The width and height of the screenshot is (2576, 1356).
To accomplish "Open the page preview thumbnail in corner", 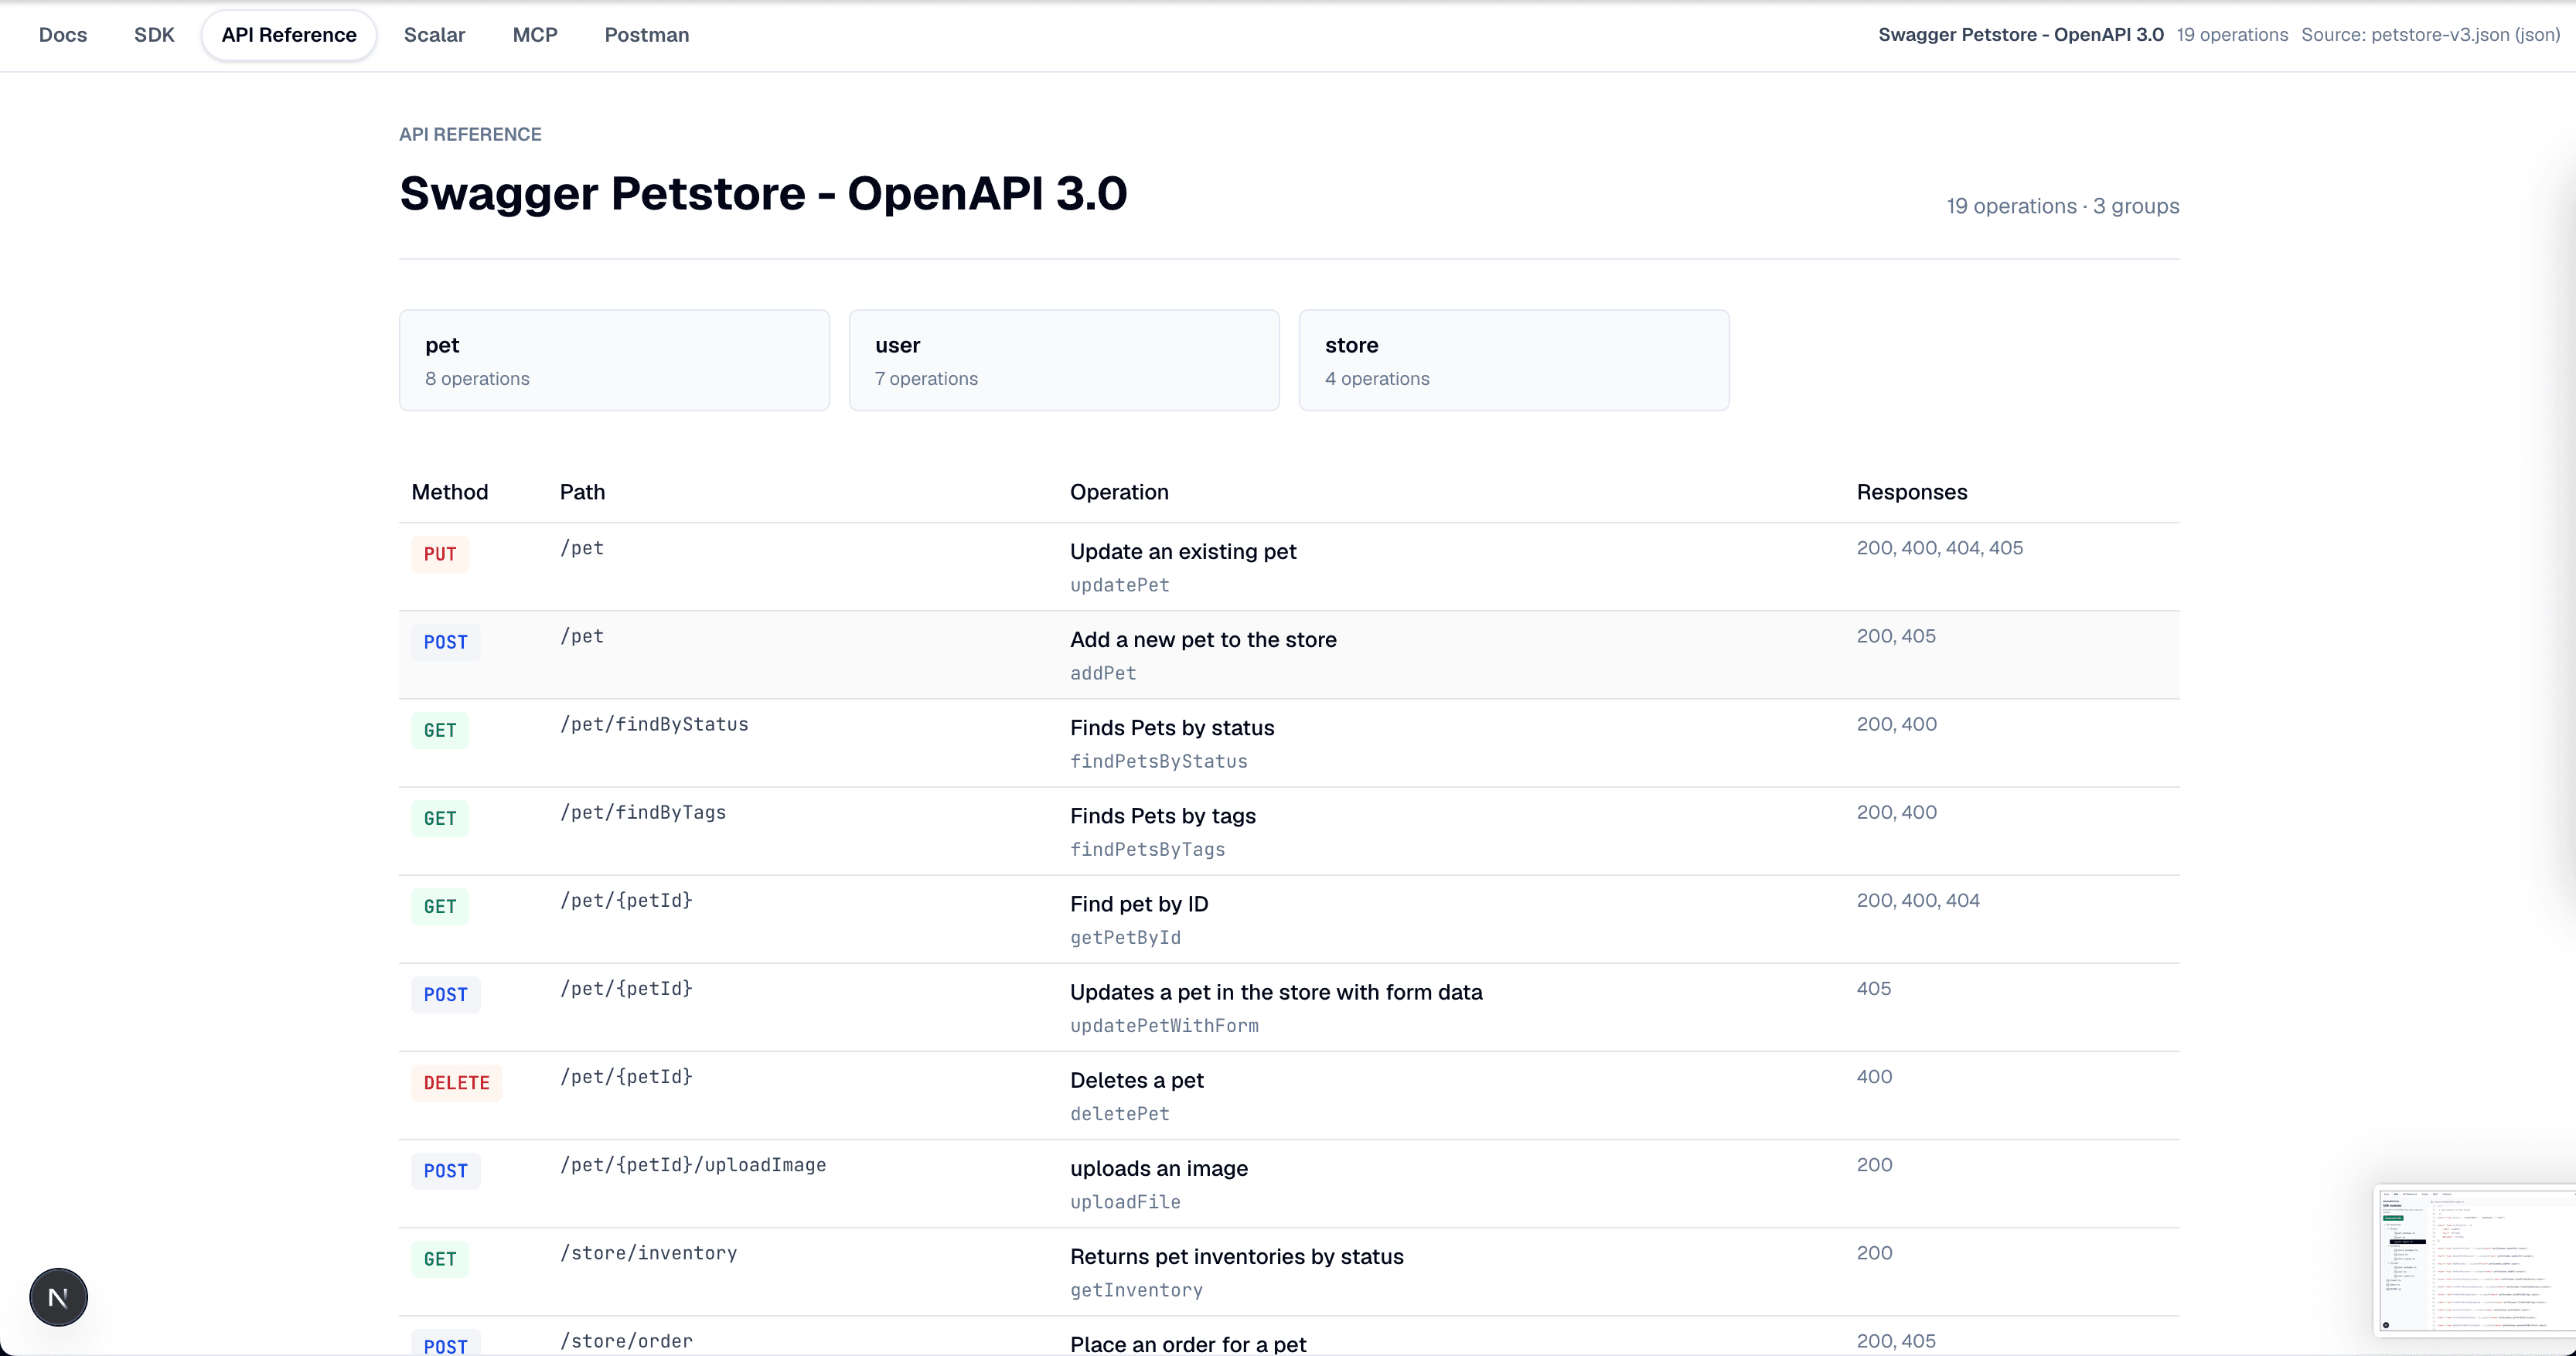I will coord(2475,1260).
